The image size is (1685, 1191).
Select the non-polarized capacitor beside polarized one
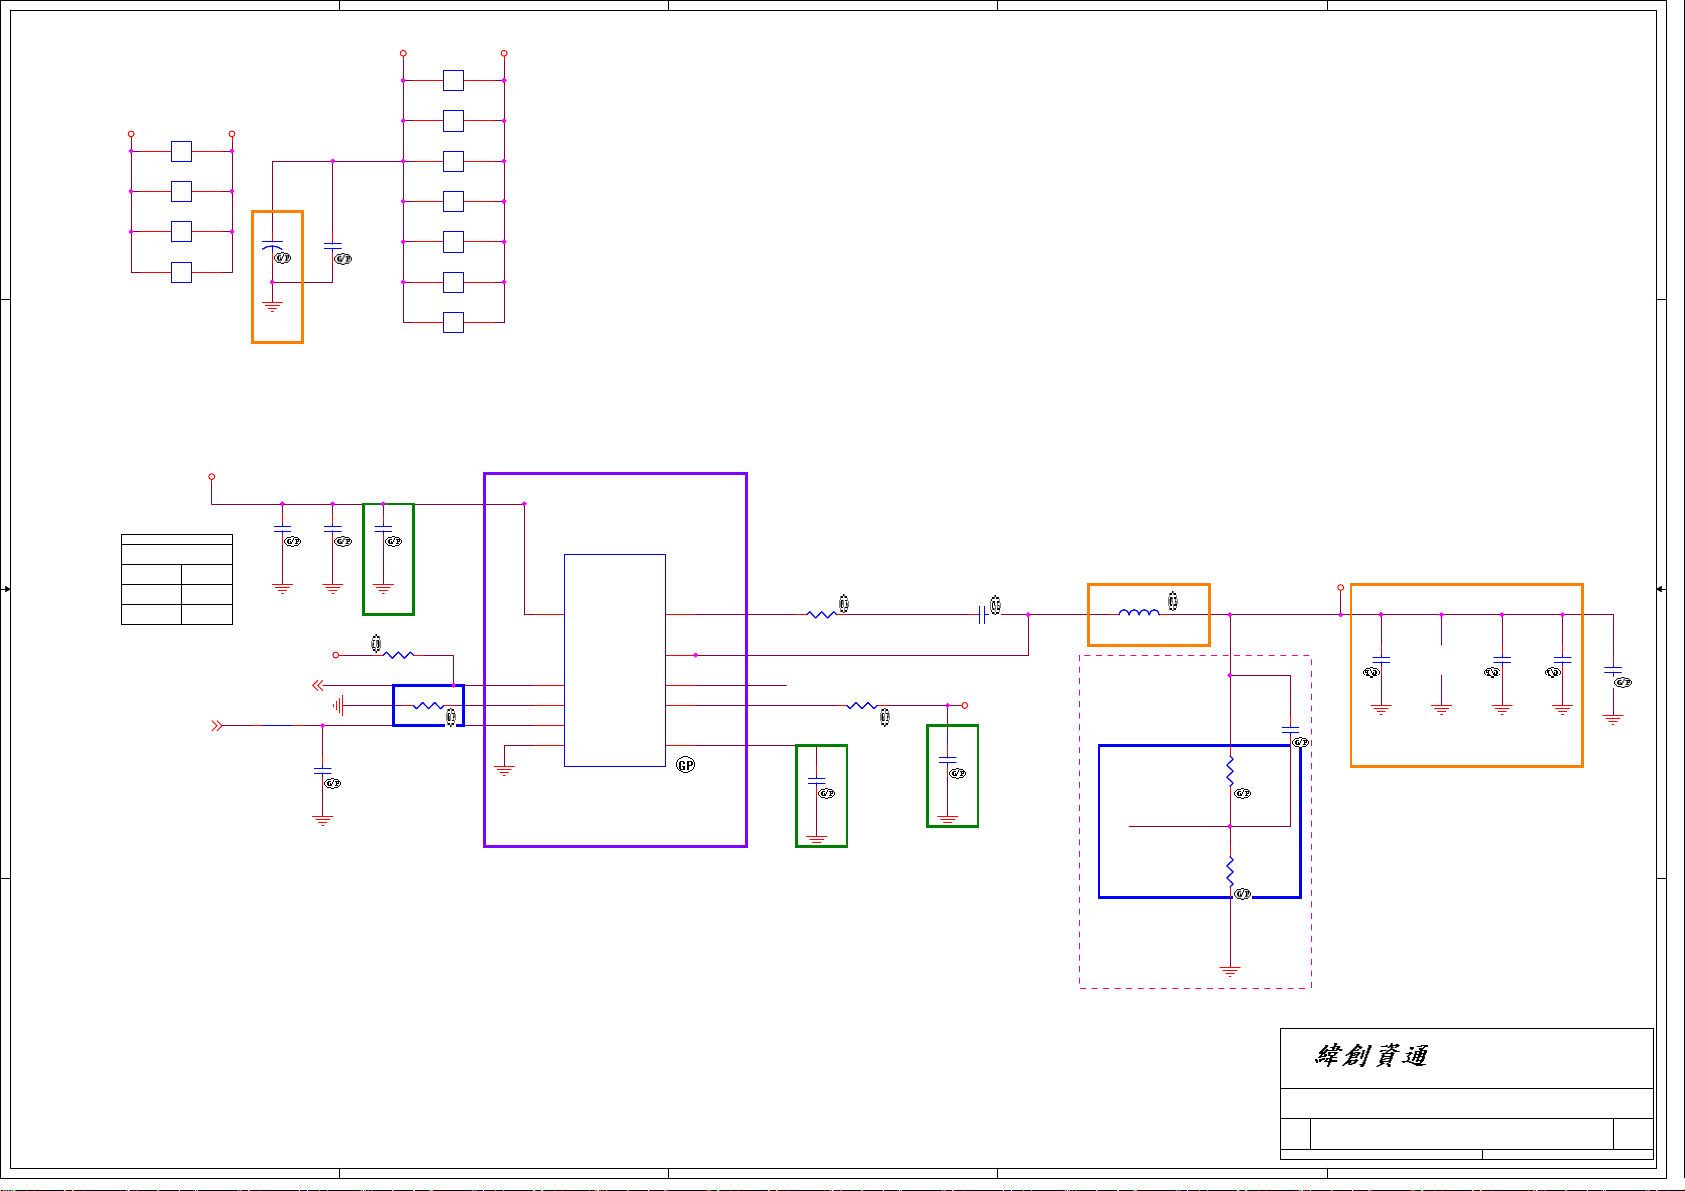click(333, 245)
